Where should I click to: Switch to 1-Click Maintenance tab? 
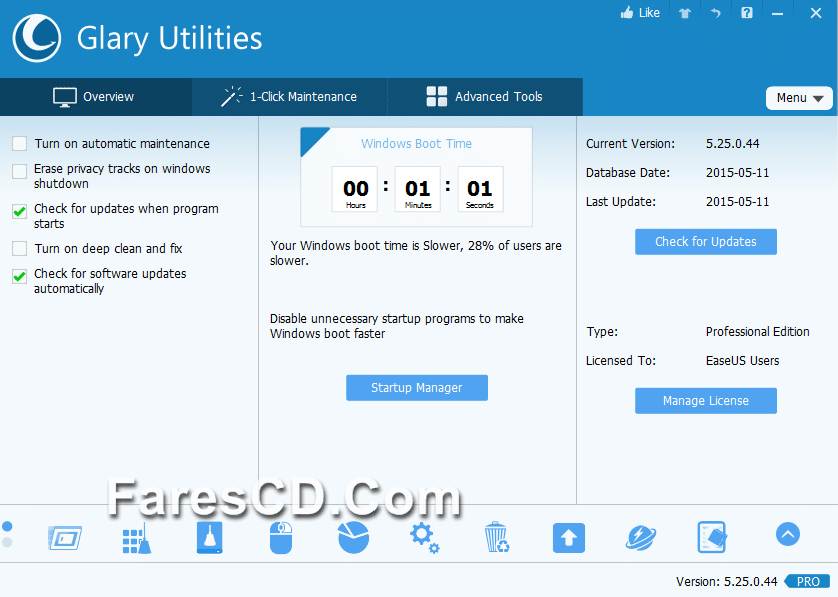tap(289, 97)
